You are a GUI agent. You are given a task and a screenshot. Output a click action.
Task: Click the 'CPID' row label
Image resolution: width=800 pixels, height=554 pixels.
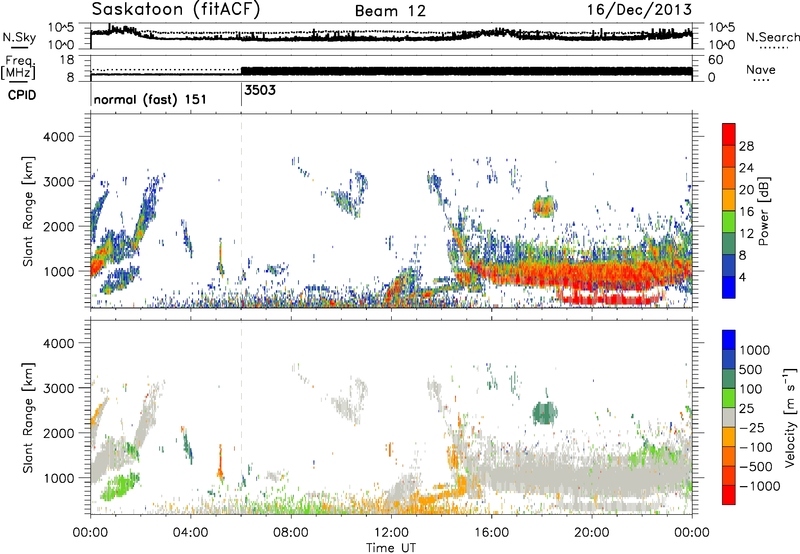coord(22,95)
